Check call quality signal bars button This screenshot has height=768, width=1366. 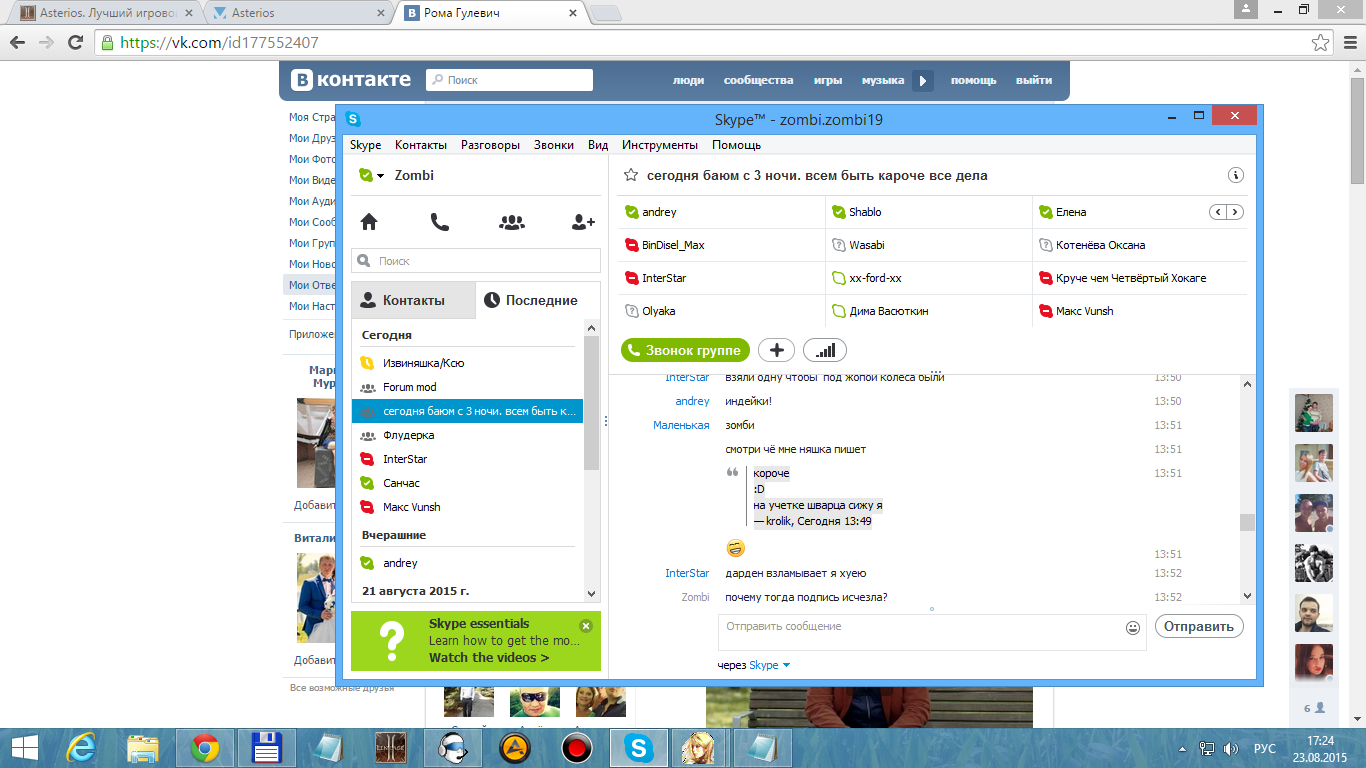[825, 350]
